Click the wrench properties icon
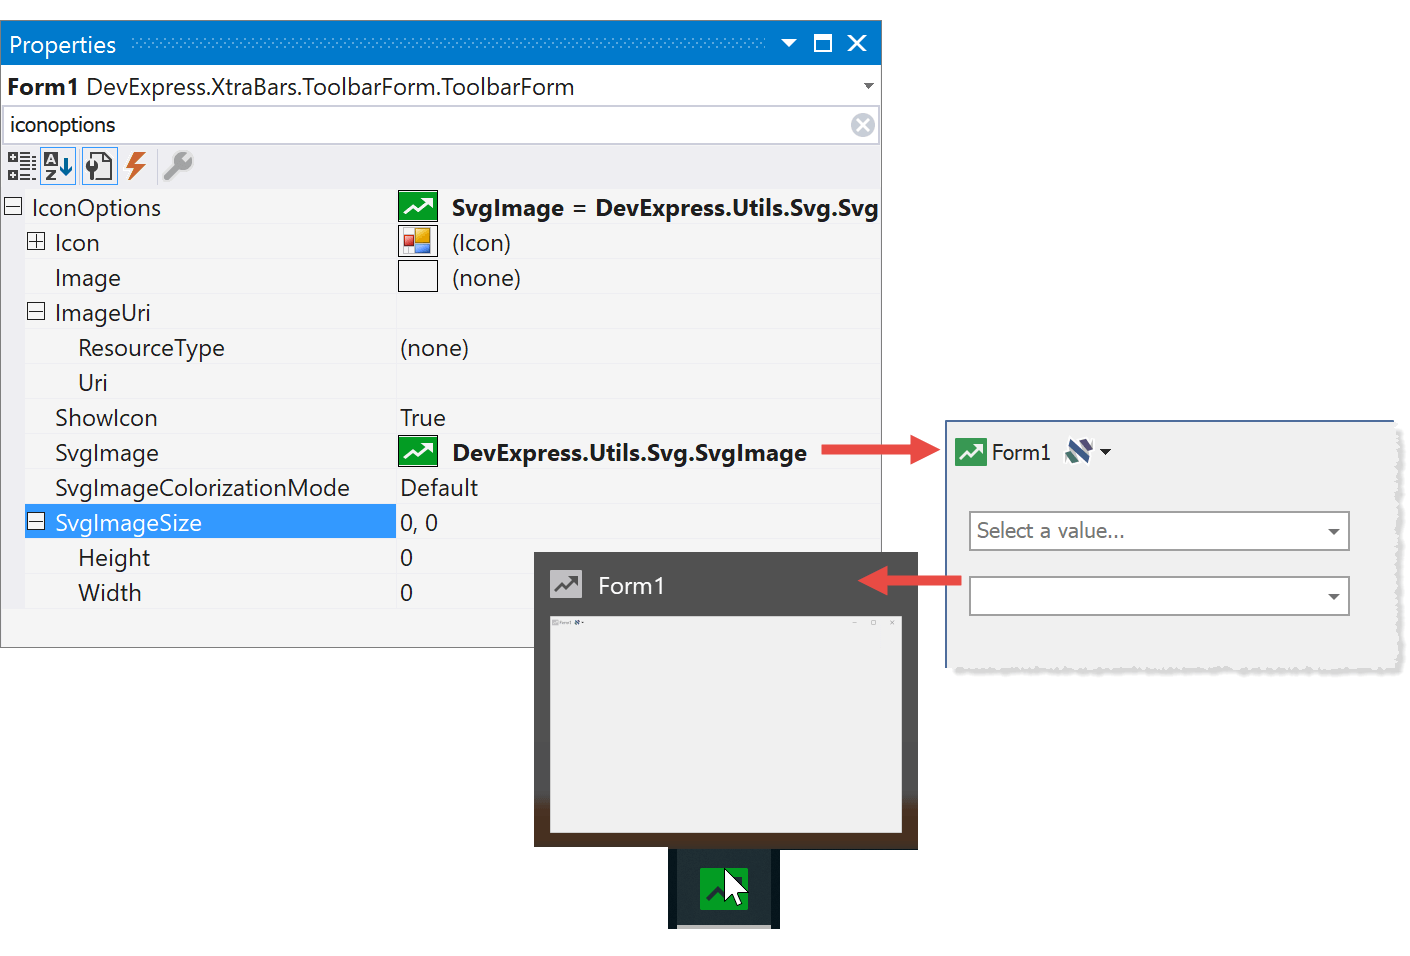The width and height of the screenshot is (1410, 956). point(177,166)
